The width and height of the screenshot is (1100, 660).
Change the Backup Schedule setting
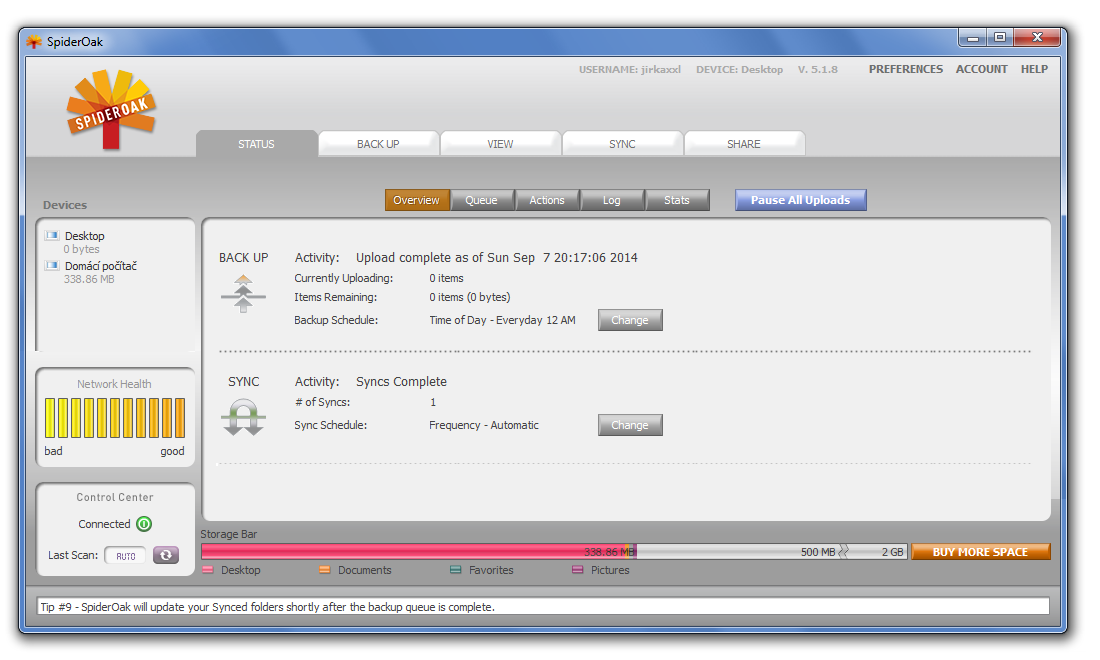(x=630, y=320)
